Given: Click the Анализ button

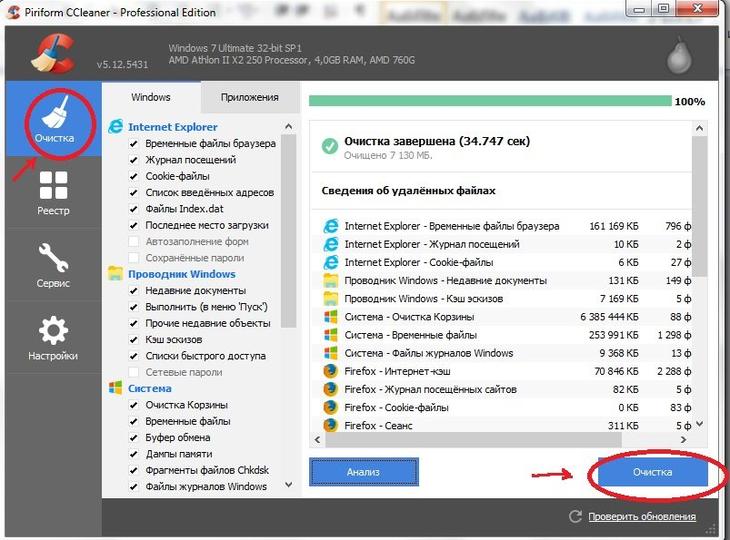Looking at the screenshot, I should [364, 472].
